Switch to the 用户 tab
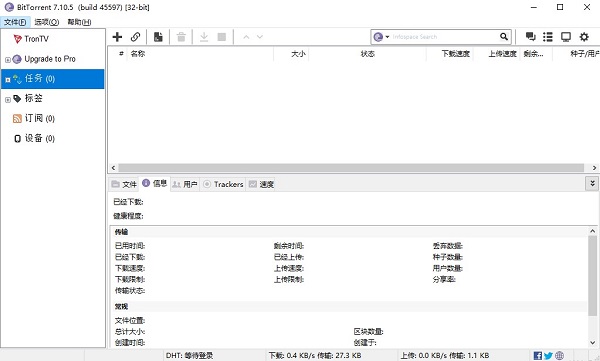Viewport: 600px width, 361px height. pos(185,185)
